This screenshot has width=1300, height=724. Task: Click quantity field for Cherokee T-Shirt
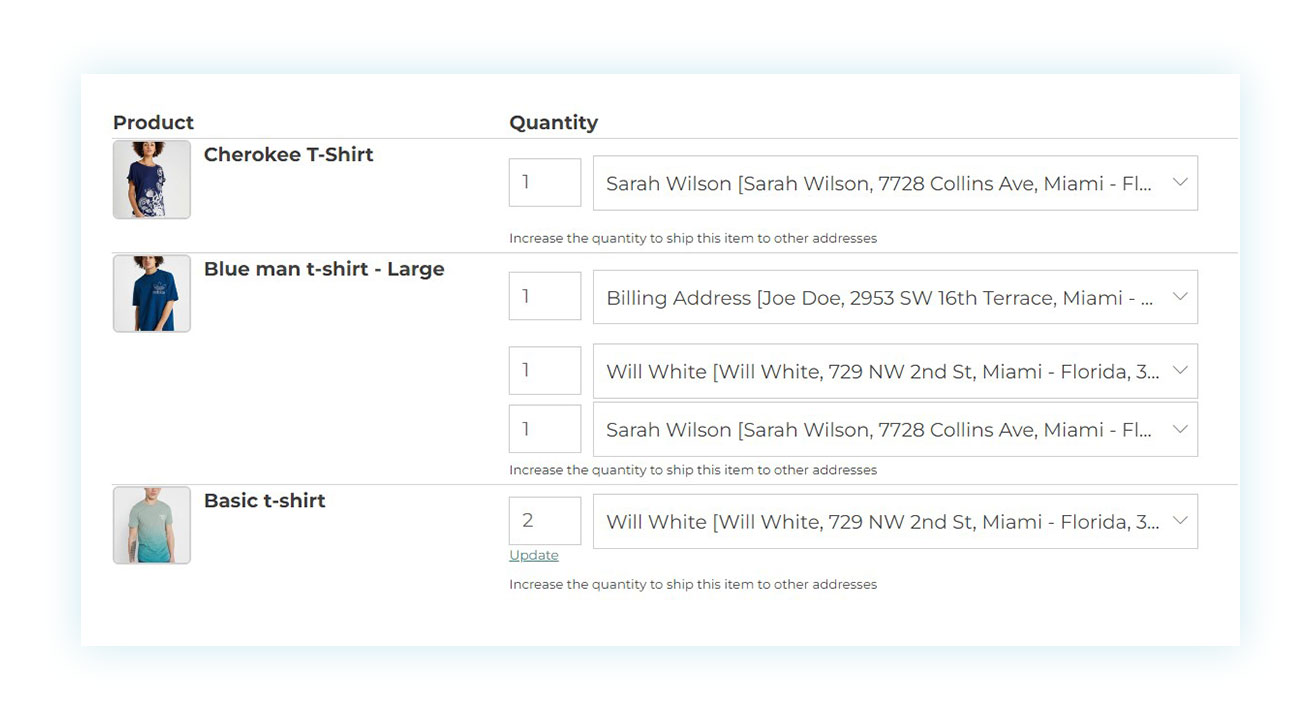(545, 182)
